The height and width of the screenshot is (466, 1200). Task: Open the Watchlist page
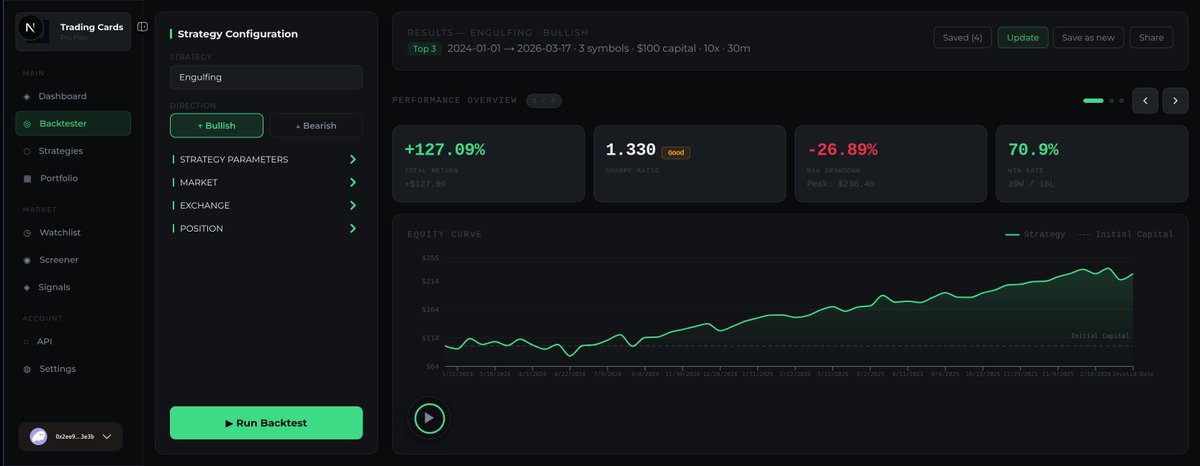coord(73,233)
